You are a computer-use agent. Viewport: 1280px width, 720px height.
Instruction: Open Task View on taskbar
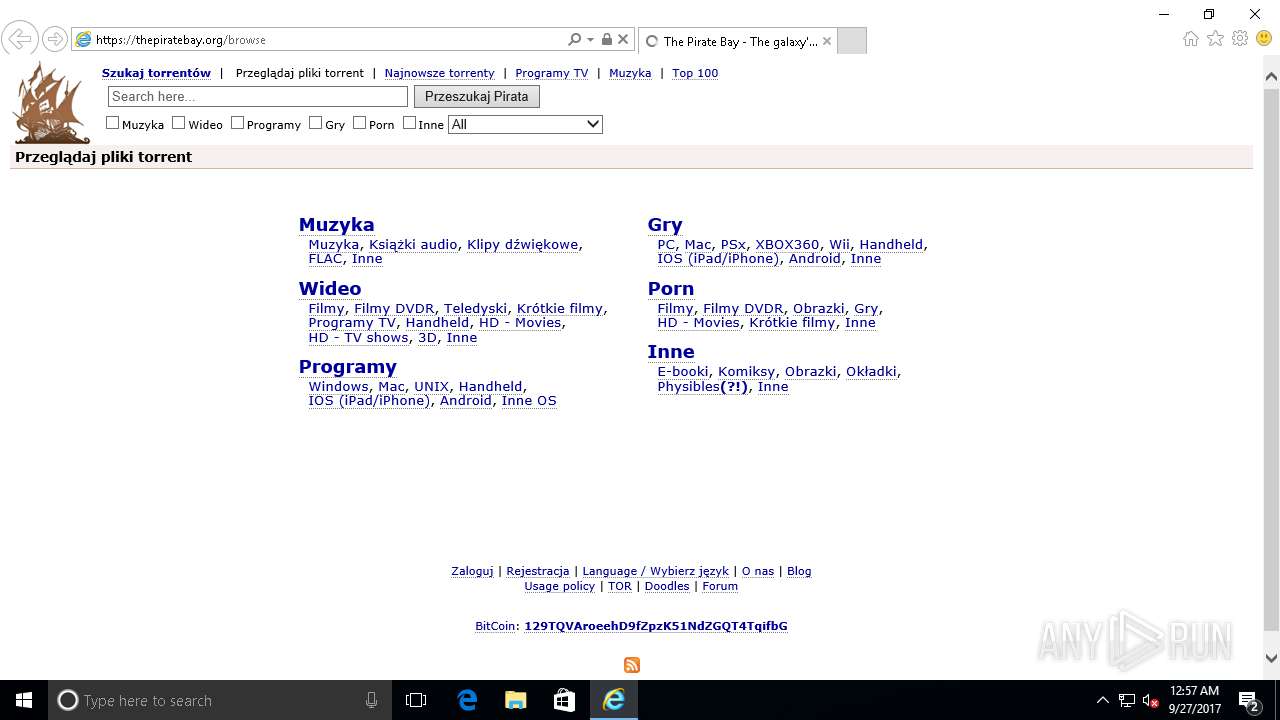416,700
